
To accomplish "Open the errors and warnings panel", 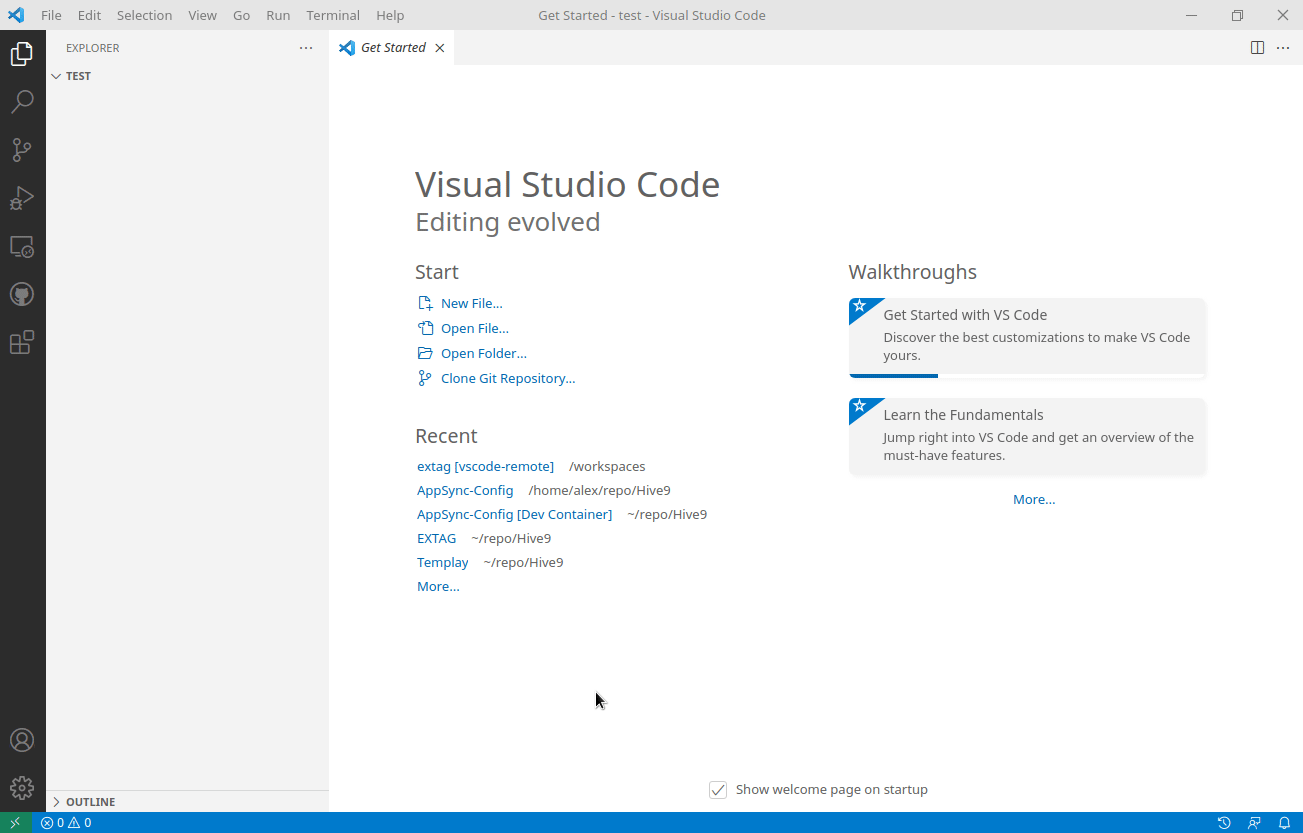I will (65, 822).
